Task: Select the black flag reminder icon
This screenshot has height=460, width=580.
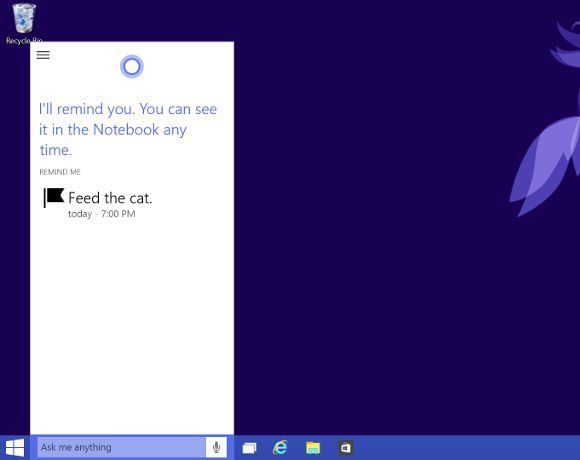Action: pos(54,197)
